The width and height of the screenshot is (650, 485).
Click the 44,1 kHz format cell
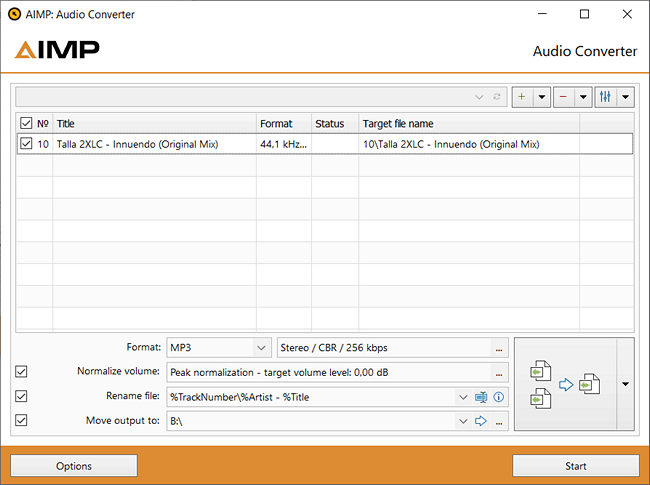284,144
